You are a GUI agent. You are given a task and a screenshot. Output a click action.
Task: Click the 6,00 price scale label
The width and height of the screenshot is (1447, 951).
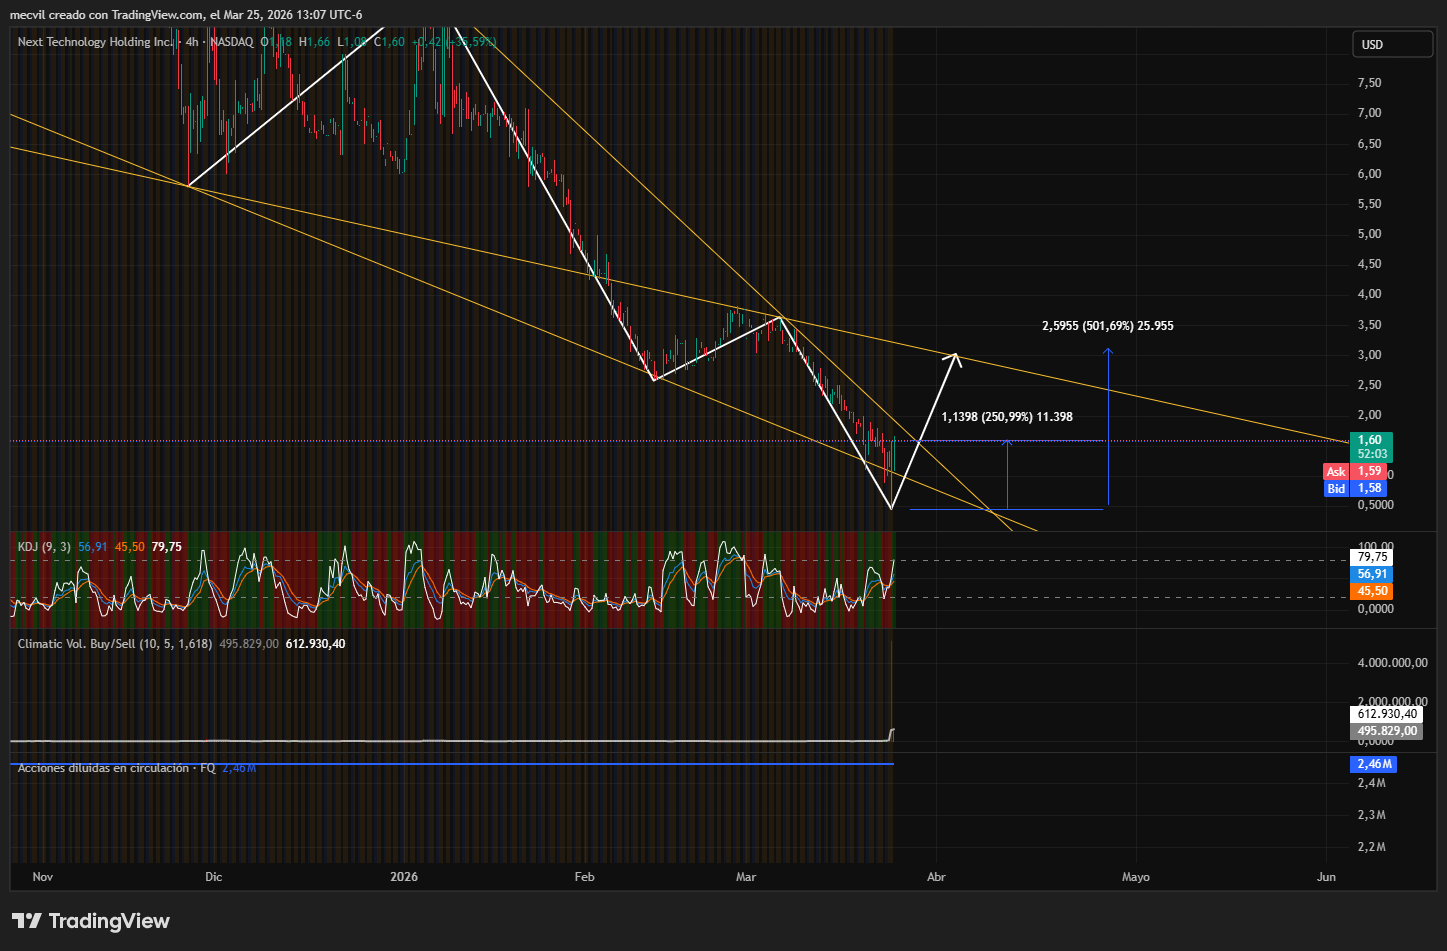[x=1369, y=174]
